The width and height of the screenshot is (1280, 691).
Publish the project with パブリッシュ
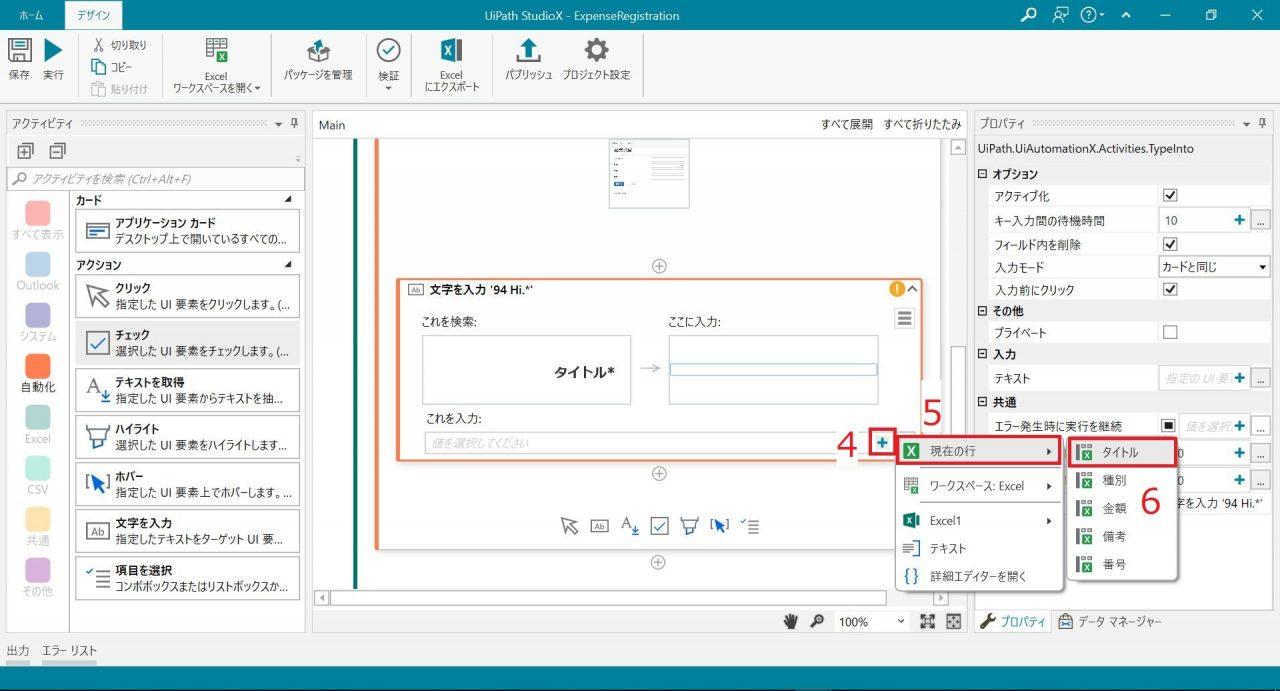click(529, 59)
